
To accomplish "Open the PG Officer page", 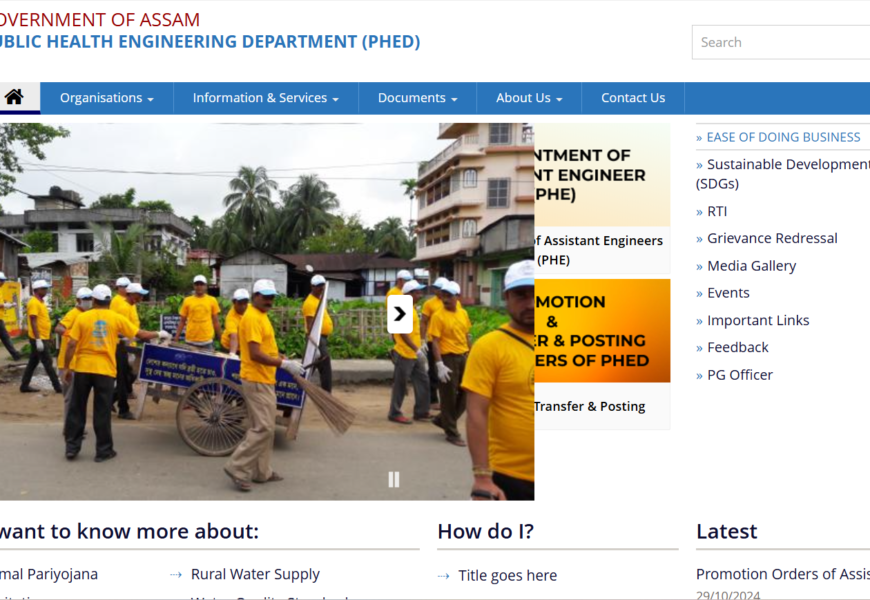I will (739, 375).
